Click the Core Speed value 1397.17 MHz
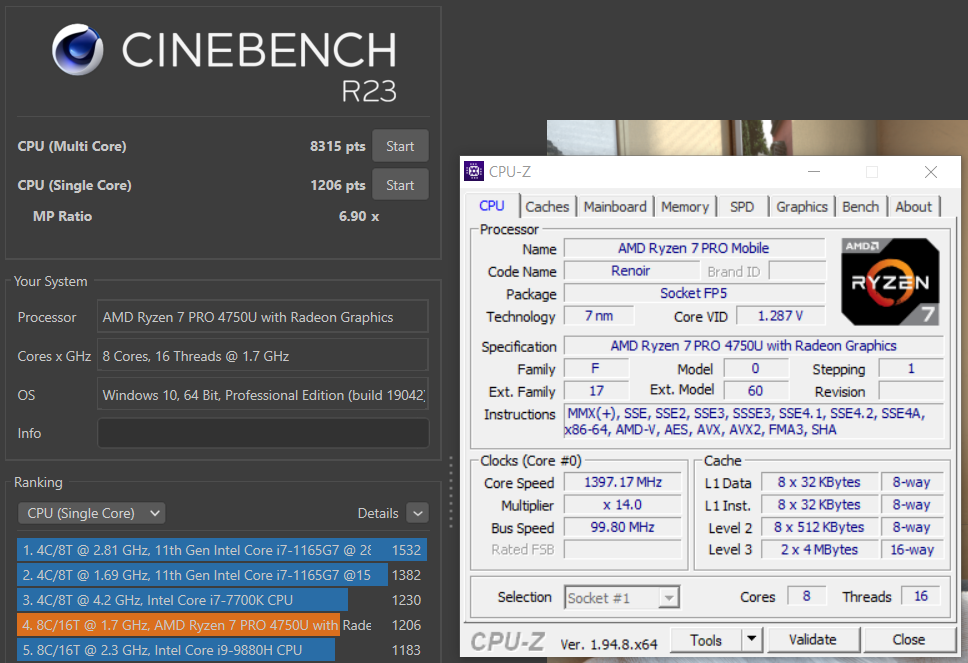 click(623, 482)
